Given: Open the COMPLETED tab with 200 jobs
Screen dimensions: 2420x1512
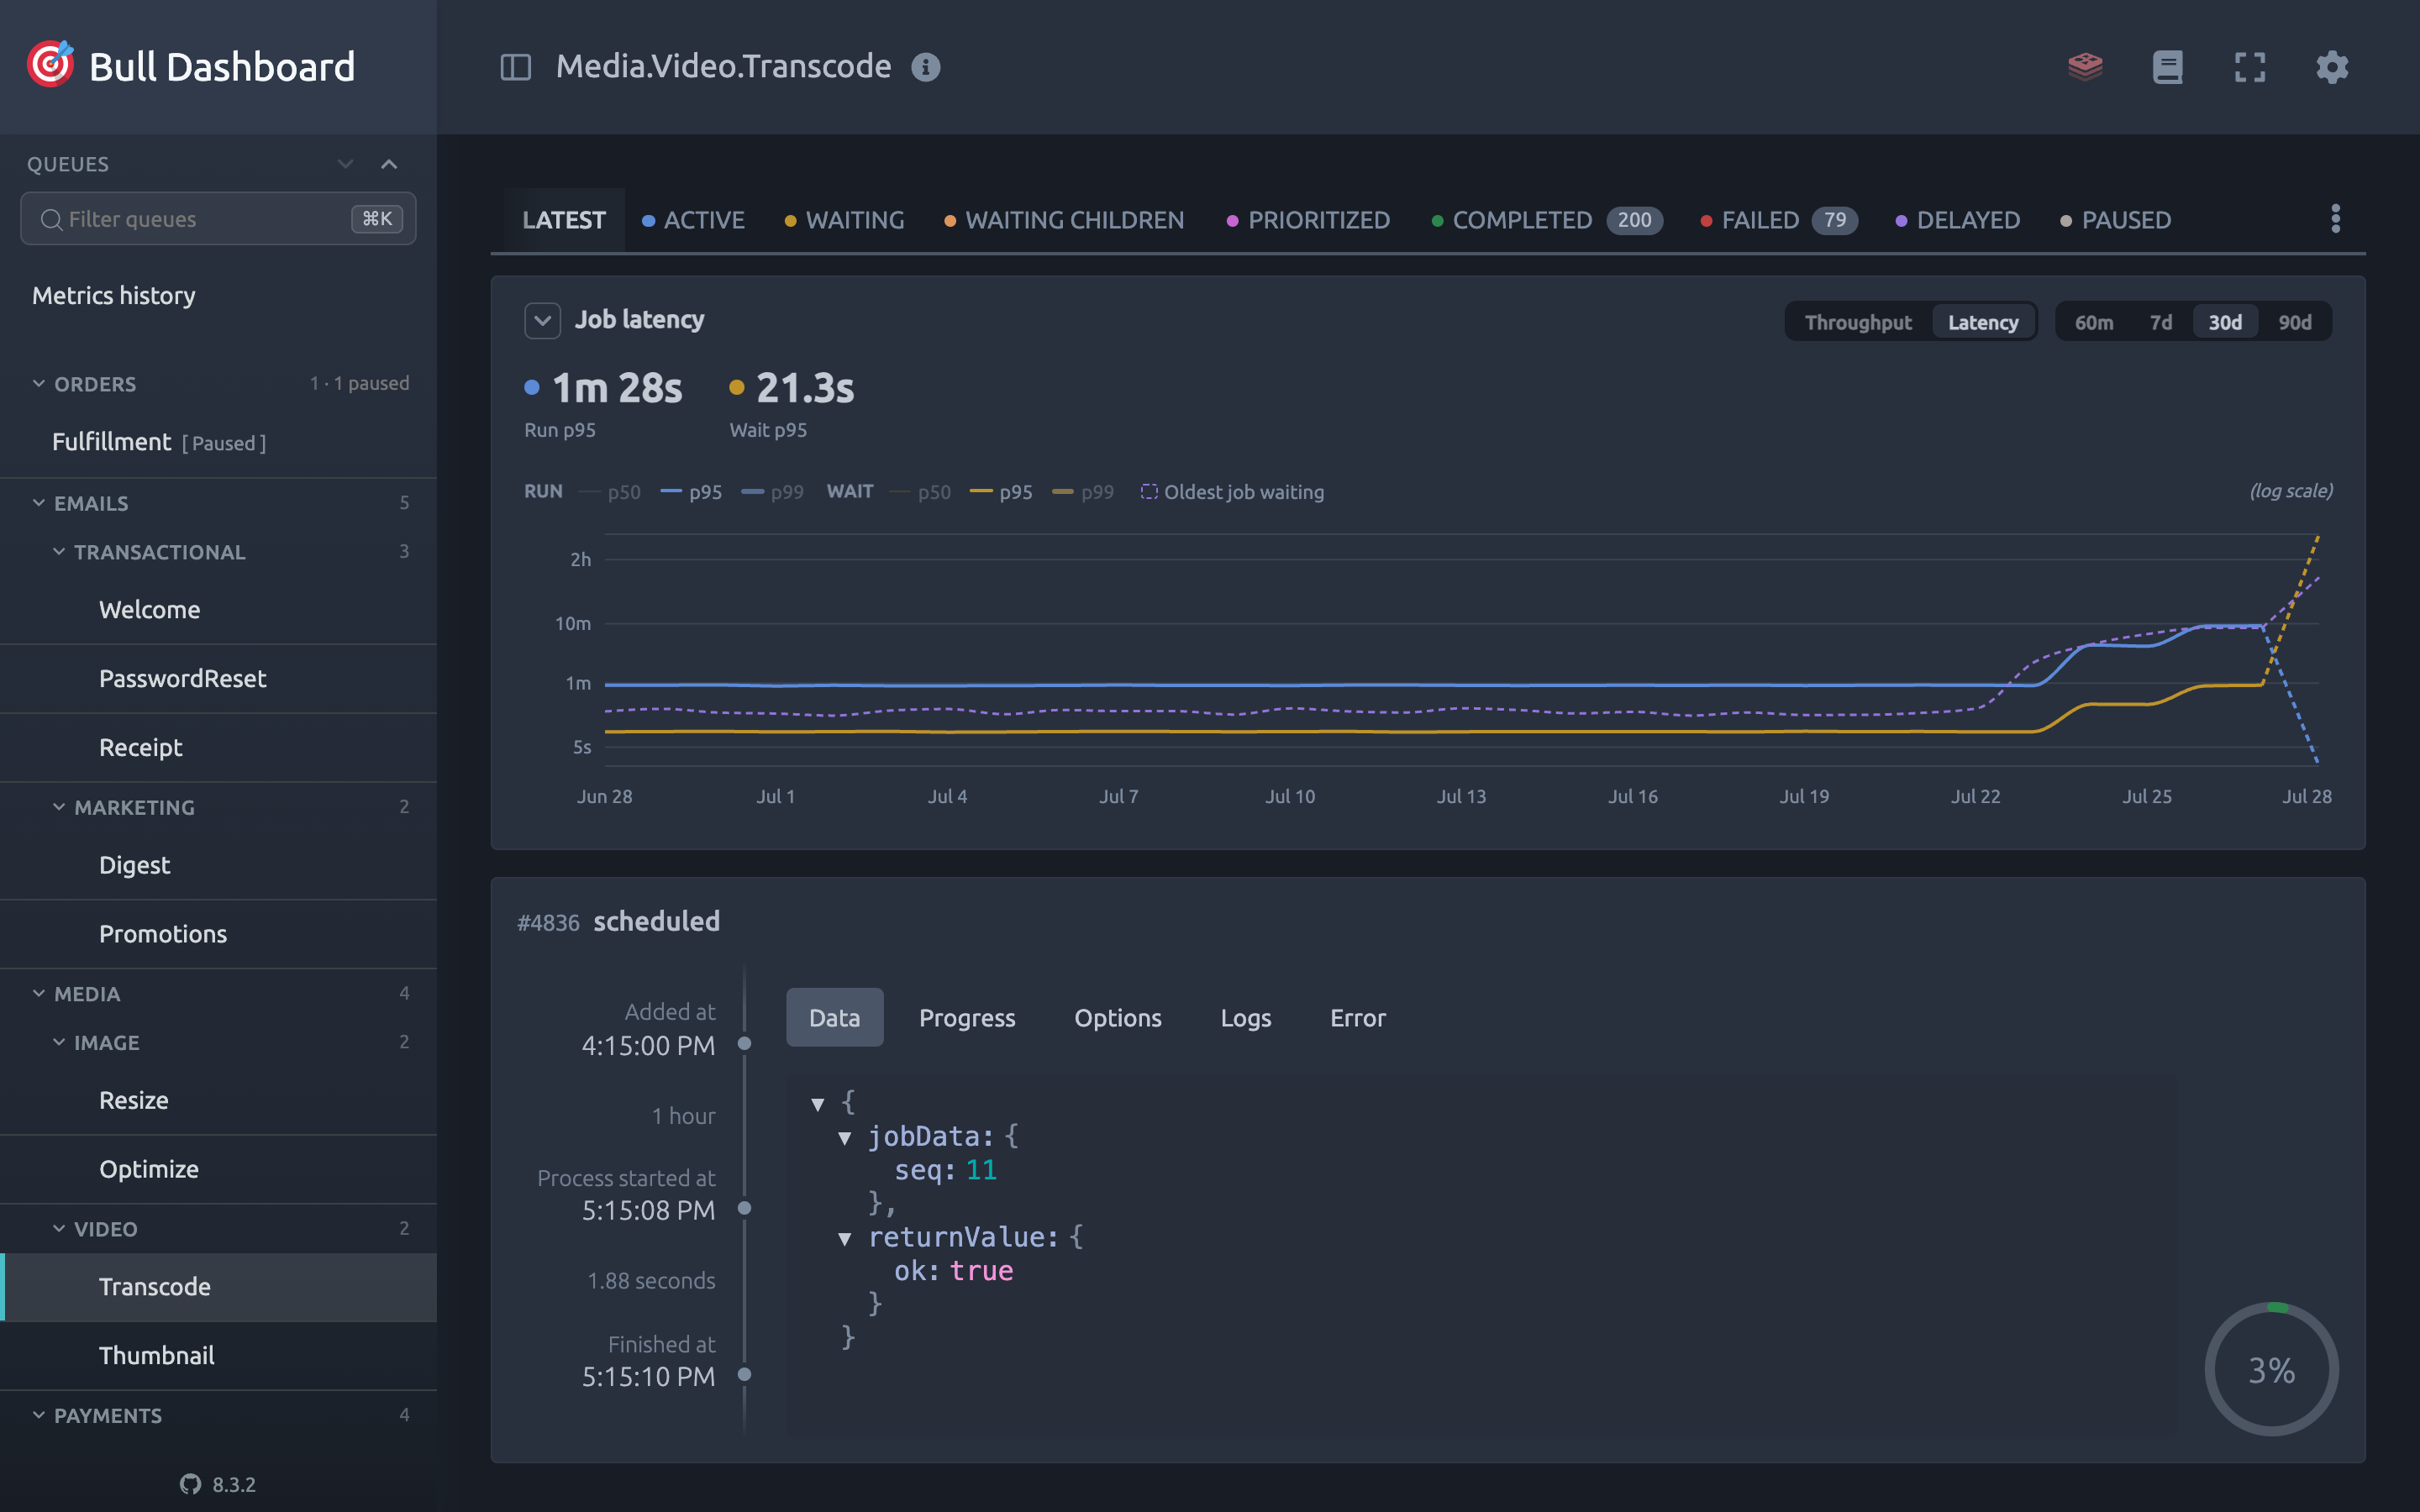Looking at the screenshot, I should pos(1547,220).
